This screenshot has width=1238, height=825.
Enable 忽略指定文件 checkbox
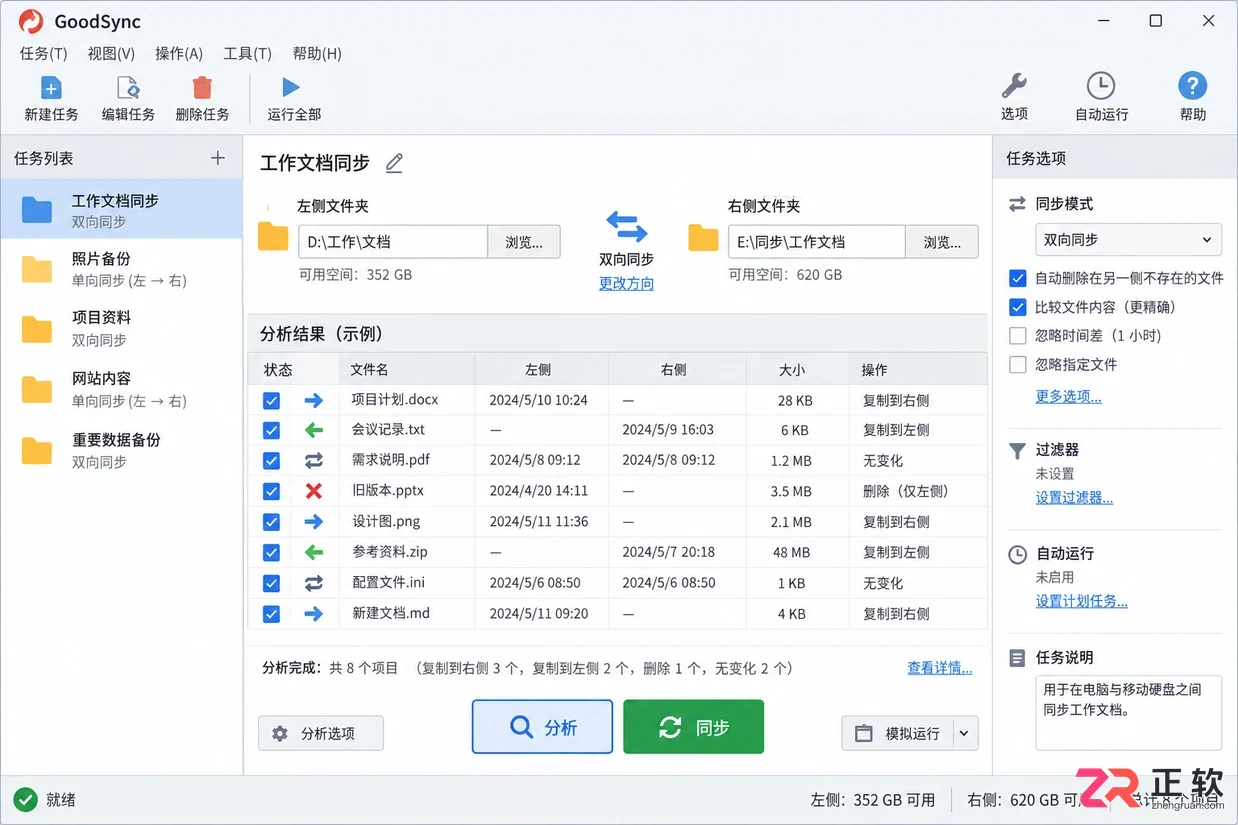click(1018, 365)
